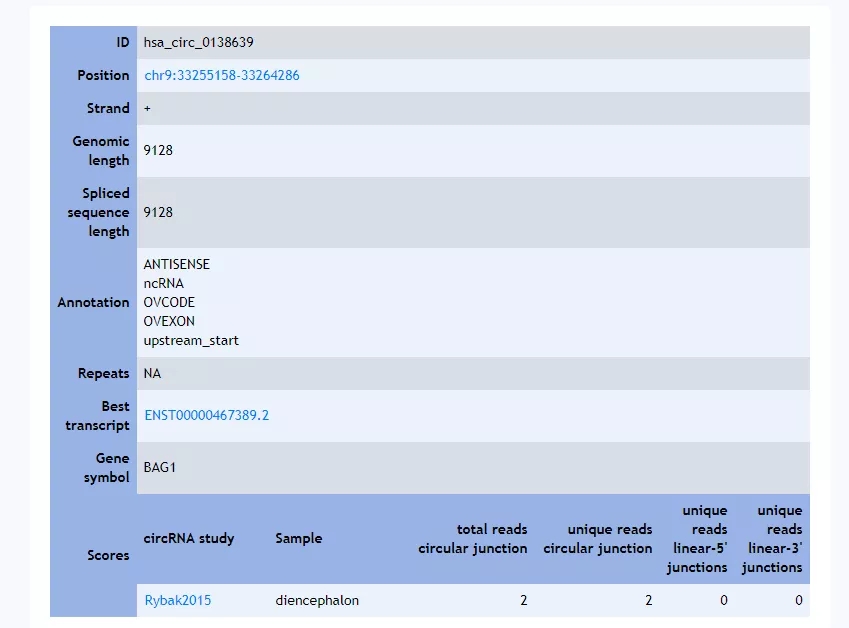The height and width of the screenshot is (628, 849).
Task: Click the Scores row label
Action: tap(108, 555)
